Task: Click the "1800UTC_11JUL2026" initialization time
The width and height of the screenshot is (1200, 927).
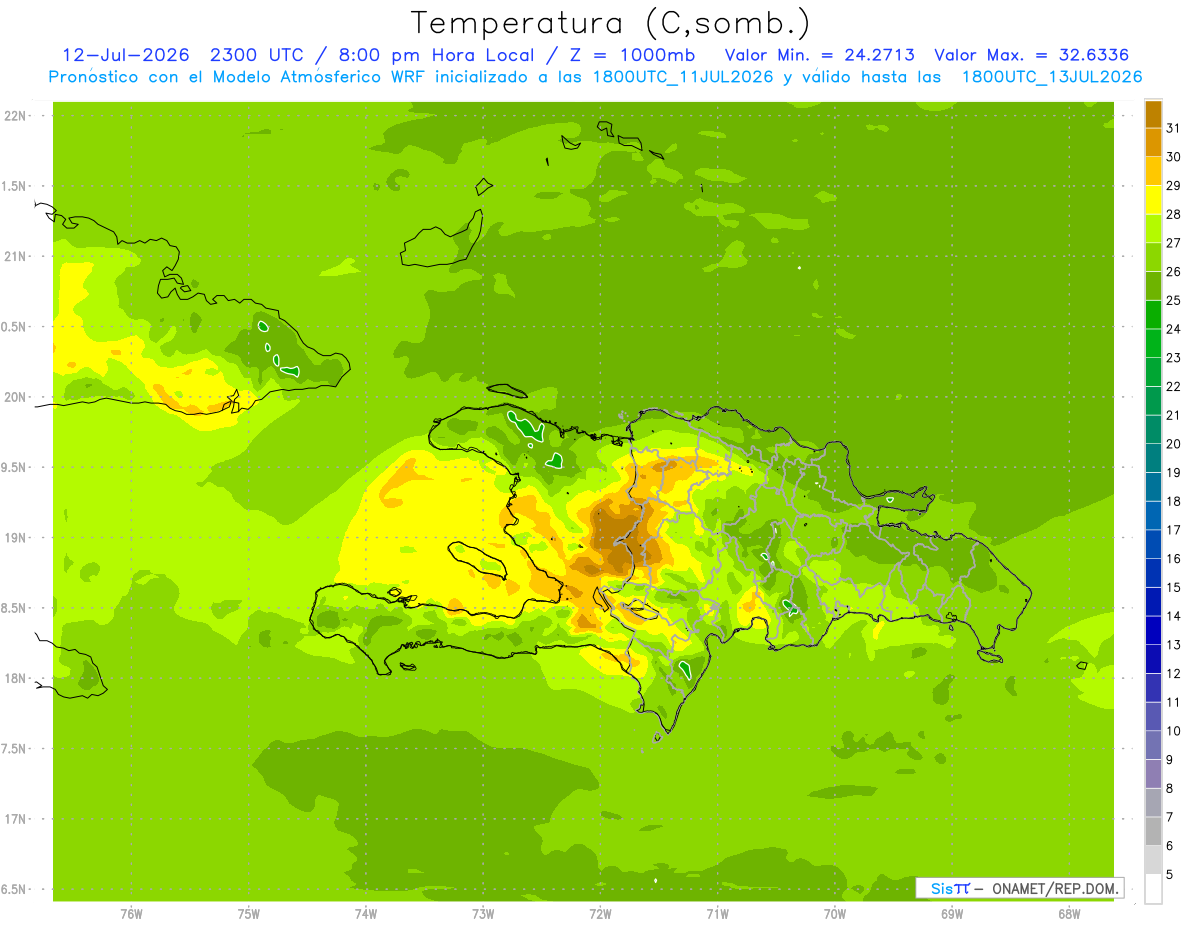Action: click(x=684, y=77)
